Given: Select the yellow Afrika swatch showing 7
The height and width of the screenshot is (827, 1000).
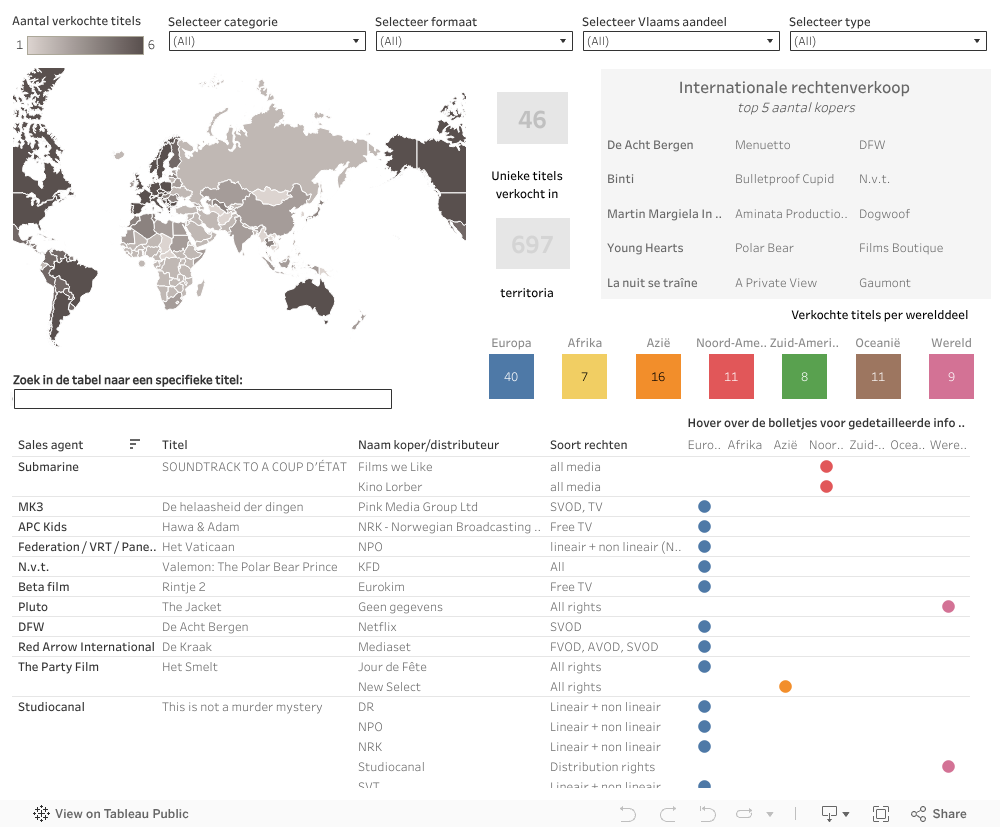Looking at the screenshot, I should click(585, 377).
